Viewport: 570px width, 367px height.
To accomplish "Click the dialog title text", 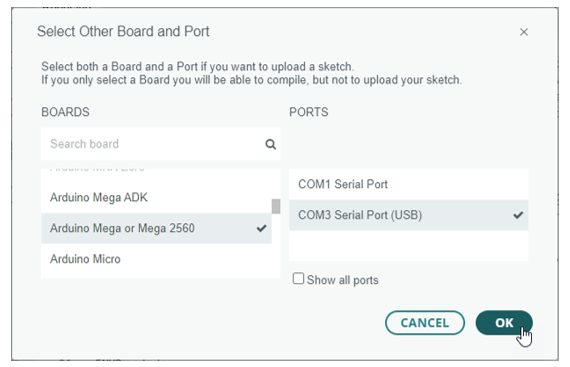I will pos(123,32).
